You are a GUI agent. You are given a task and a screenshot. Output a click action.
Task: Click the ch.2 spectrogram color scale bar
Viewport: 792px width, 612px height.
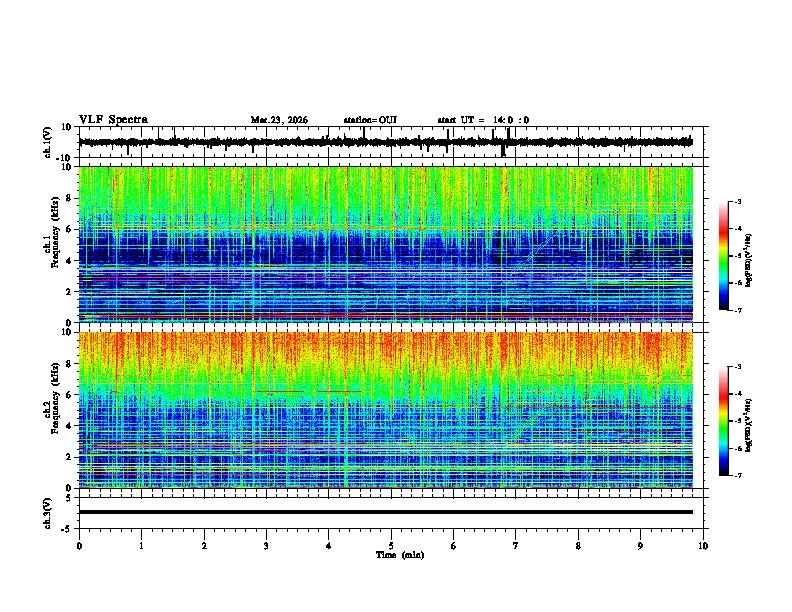pos(724,421)
